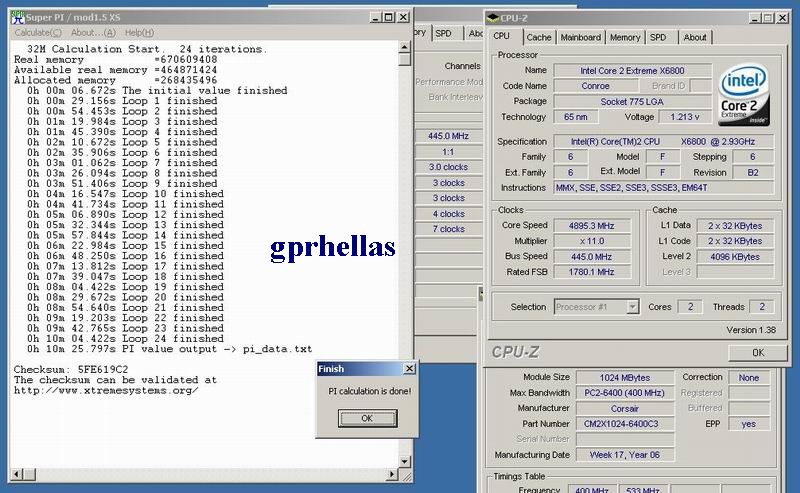Click the Voltage value 1.213 v
Image resolution: width=800 pixels, height=493 pixels.
pos(685,117)
